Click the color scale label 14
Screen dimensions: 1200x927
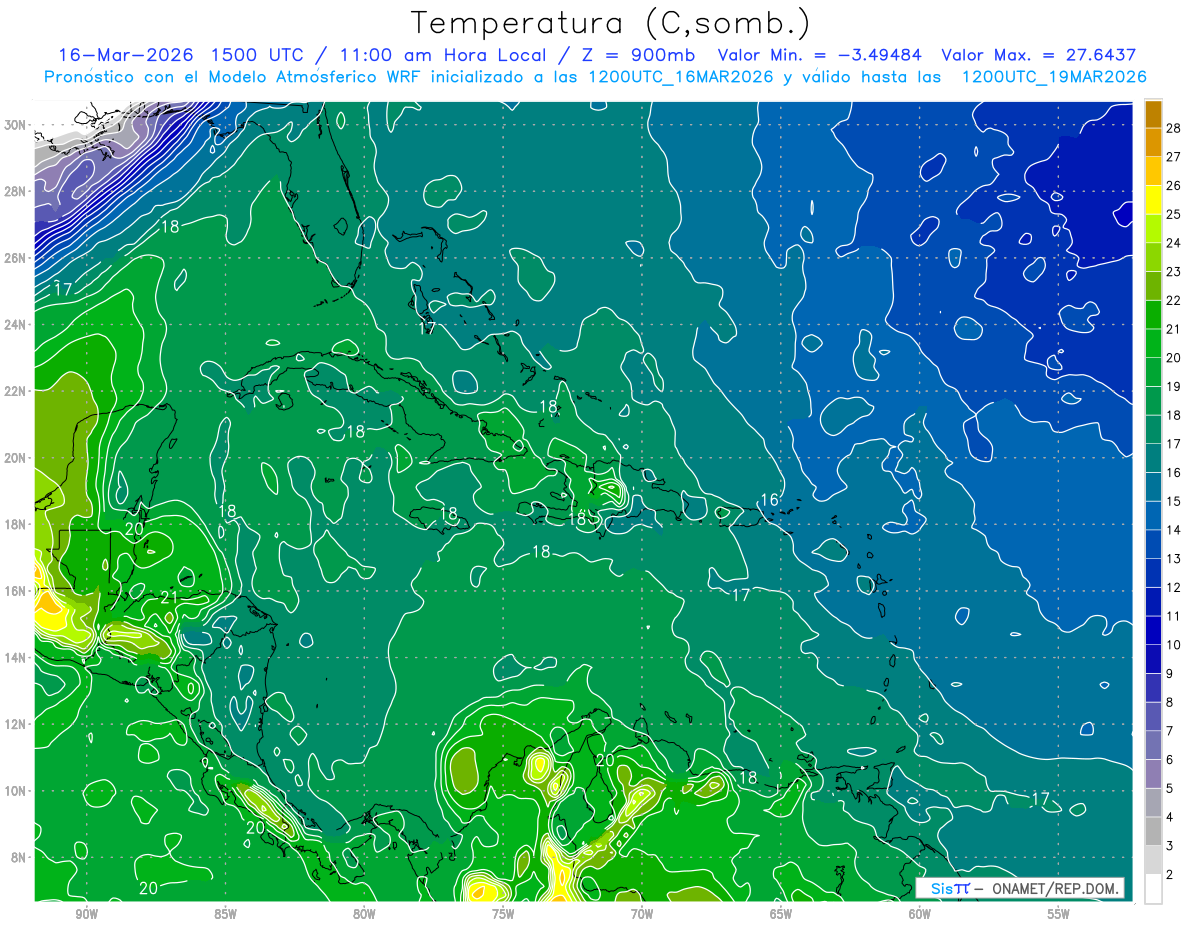tap(1173, 530)
